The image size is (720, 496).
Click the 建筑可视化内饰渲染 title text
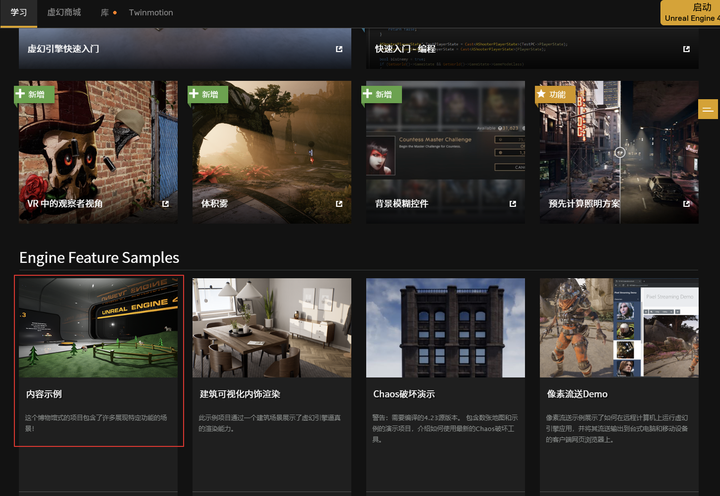pos(240,394)
